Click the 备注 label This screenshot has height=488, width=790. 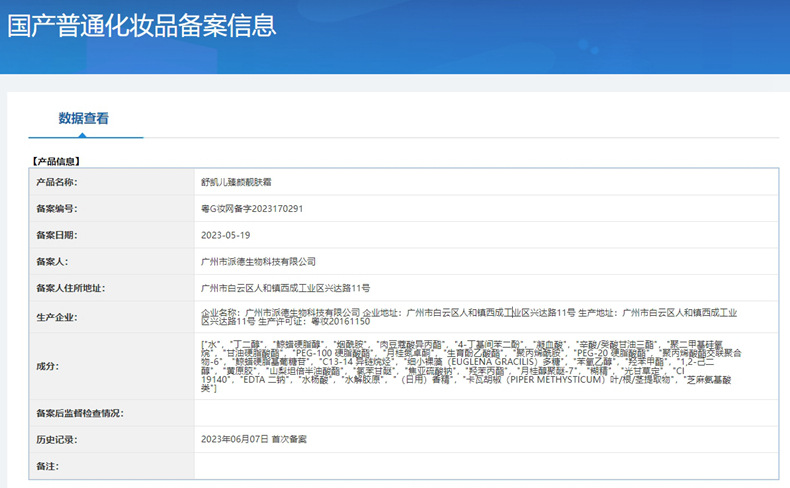47,466
